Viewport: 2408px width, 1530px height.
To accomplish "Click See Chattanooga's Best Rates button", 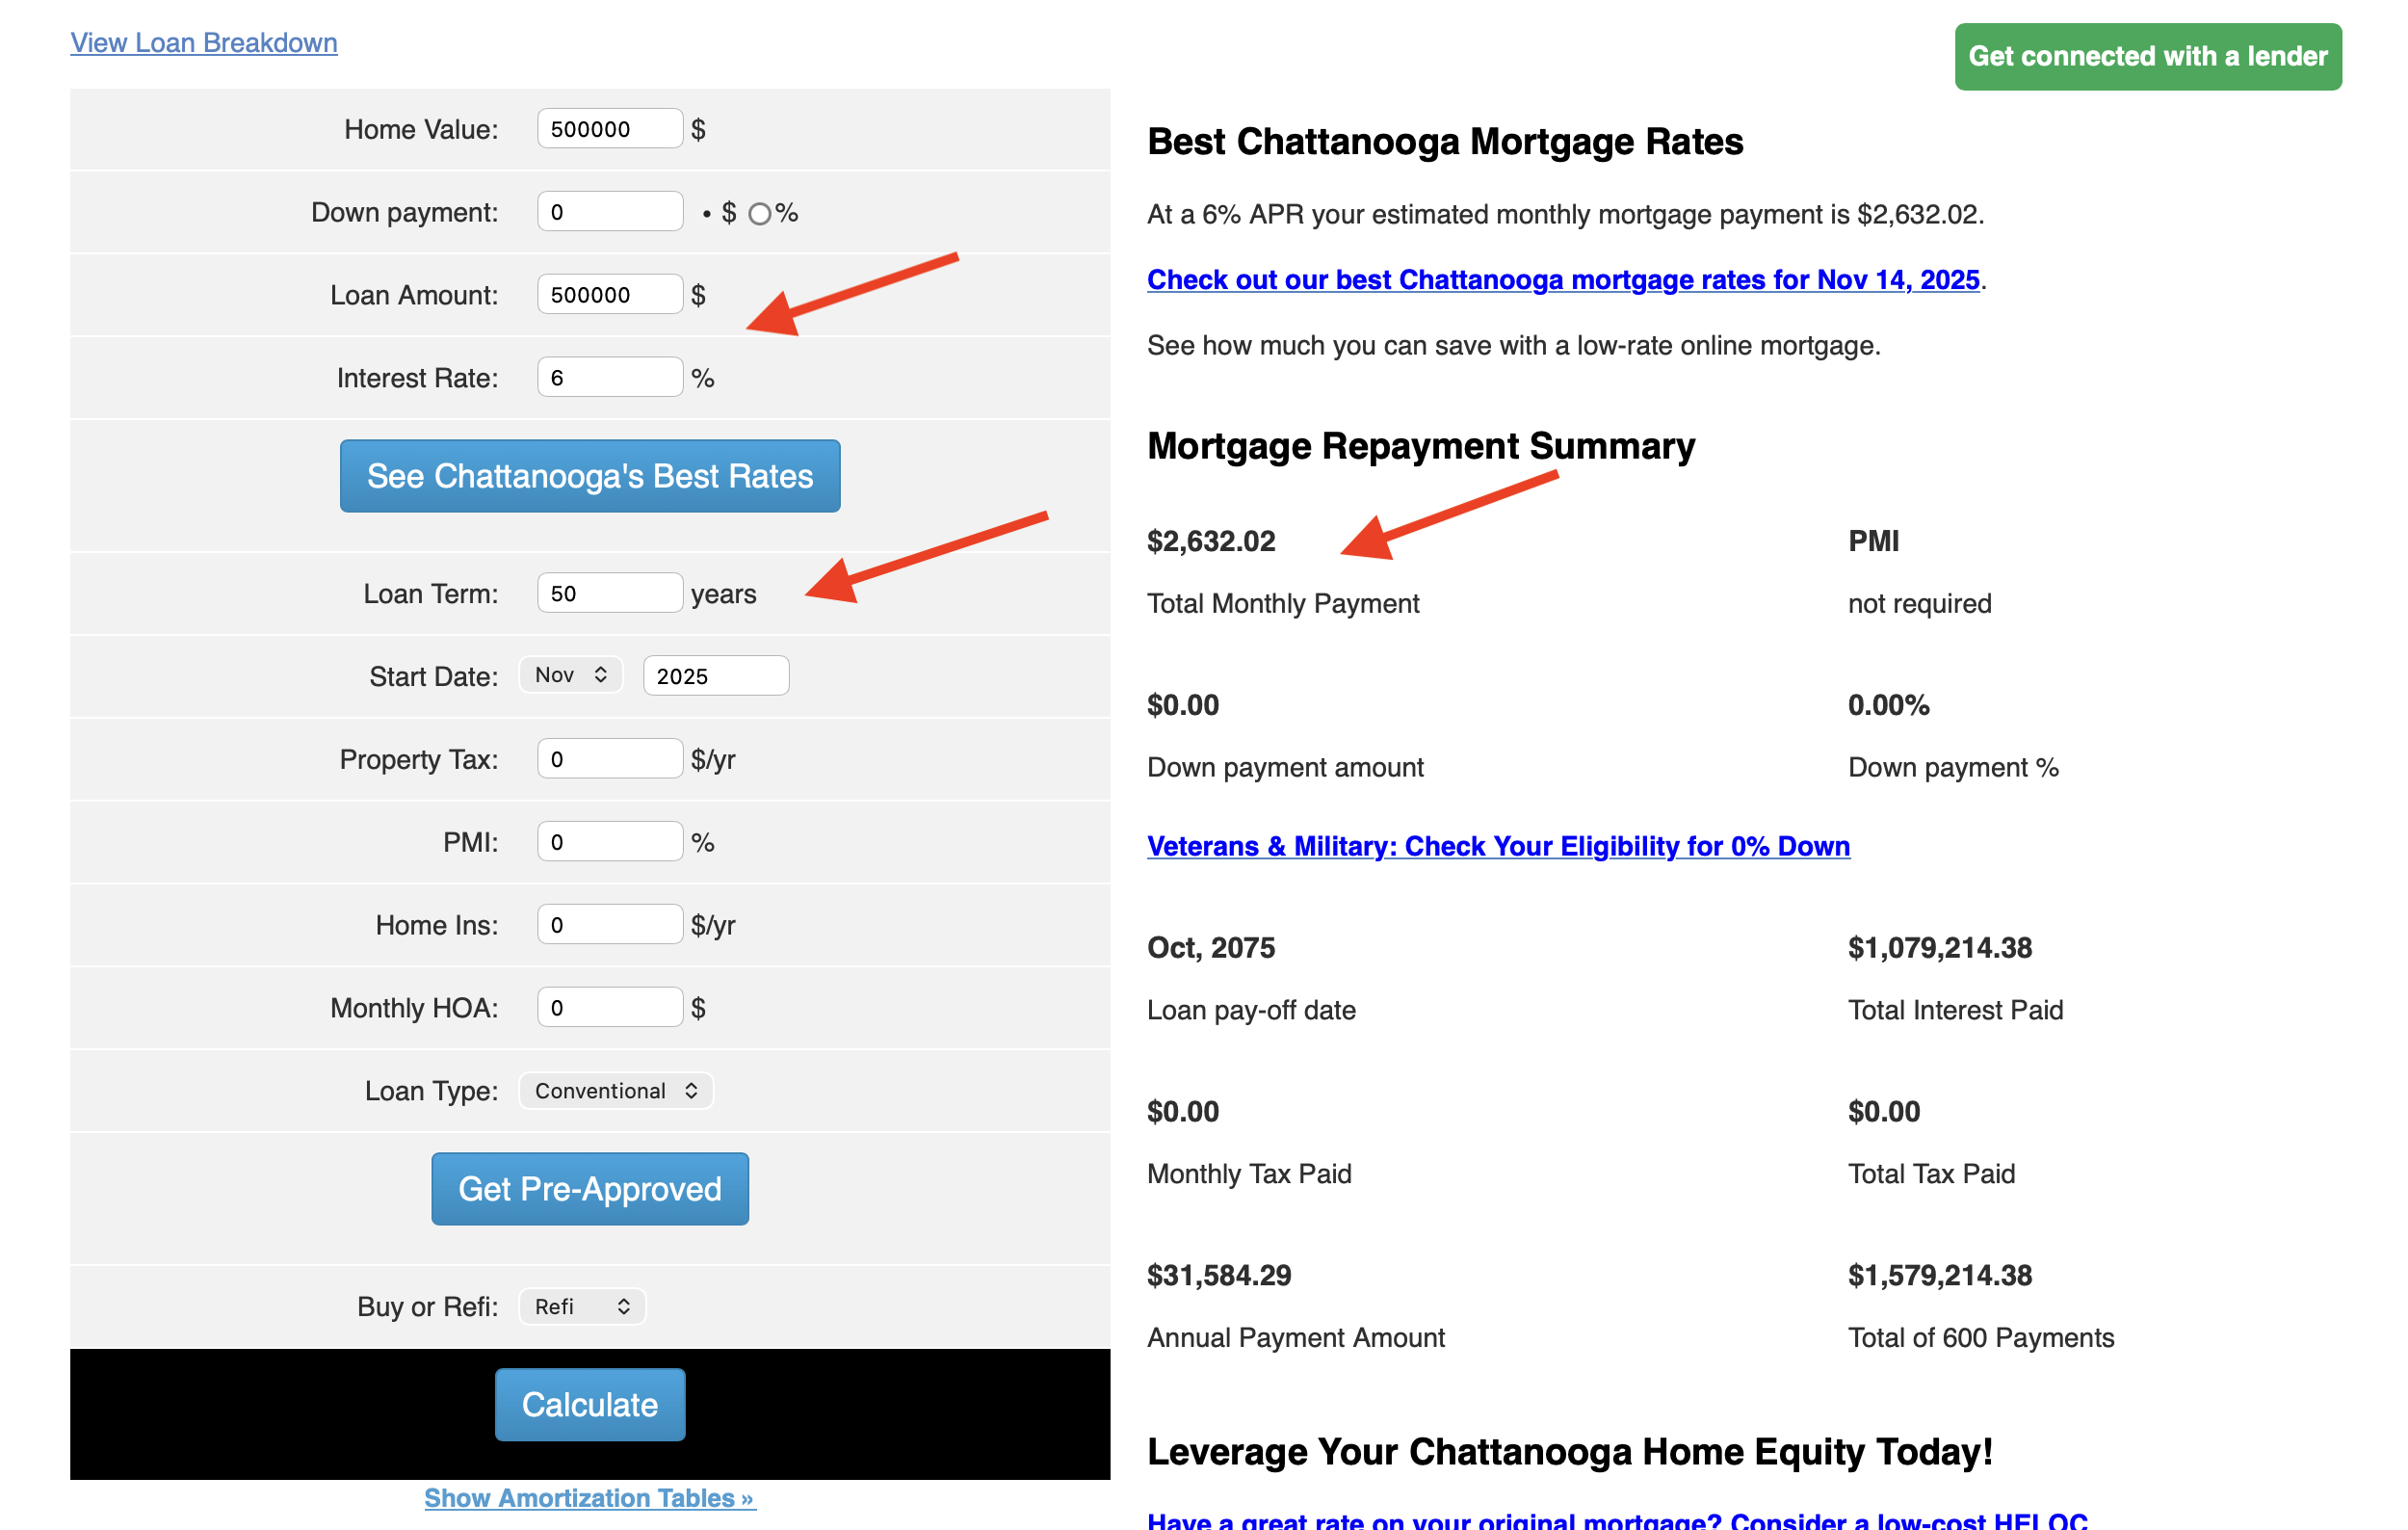I will [x=590, y=476].
